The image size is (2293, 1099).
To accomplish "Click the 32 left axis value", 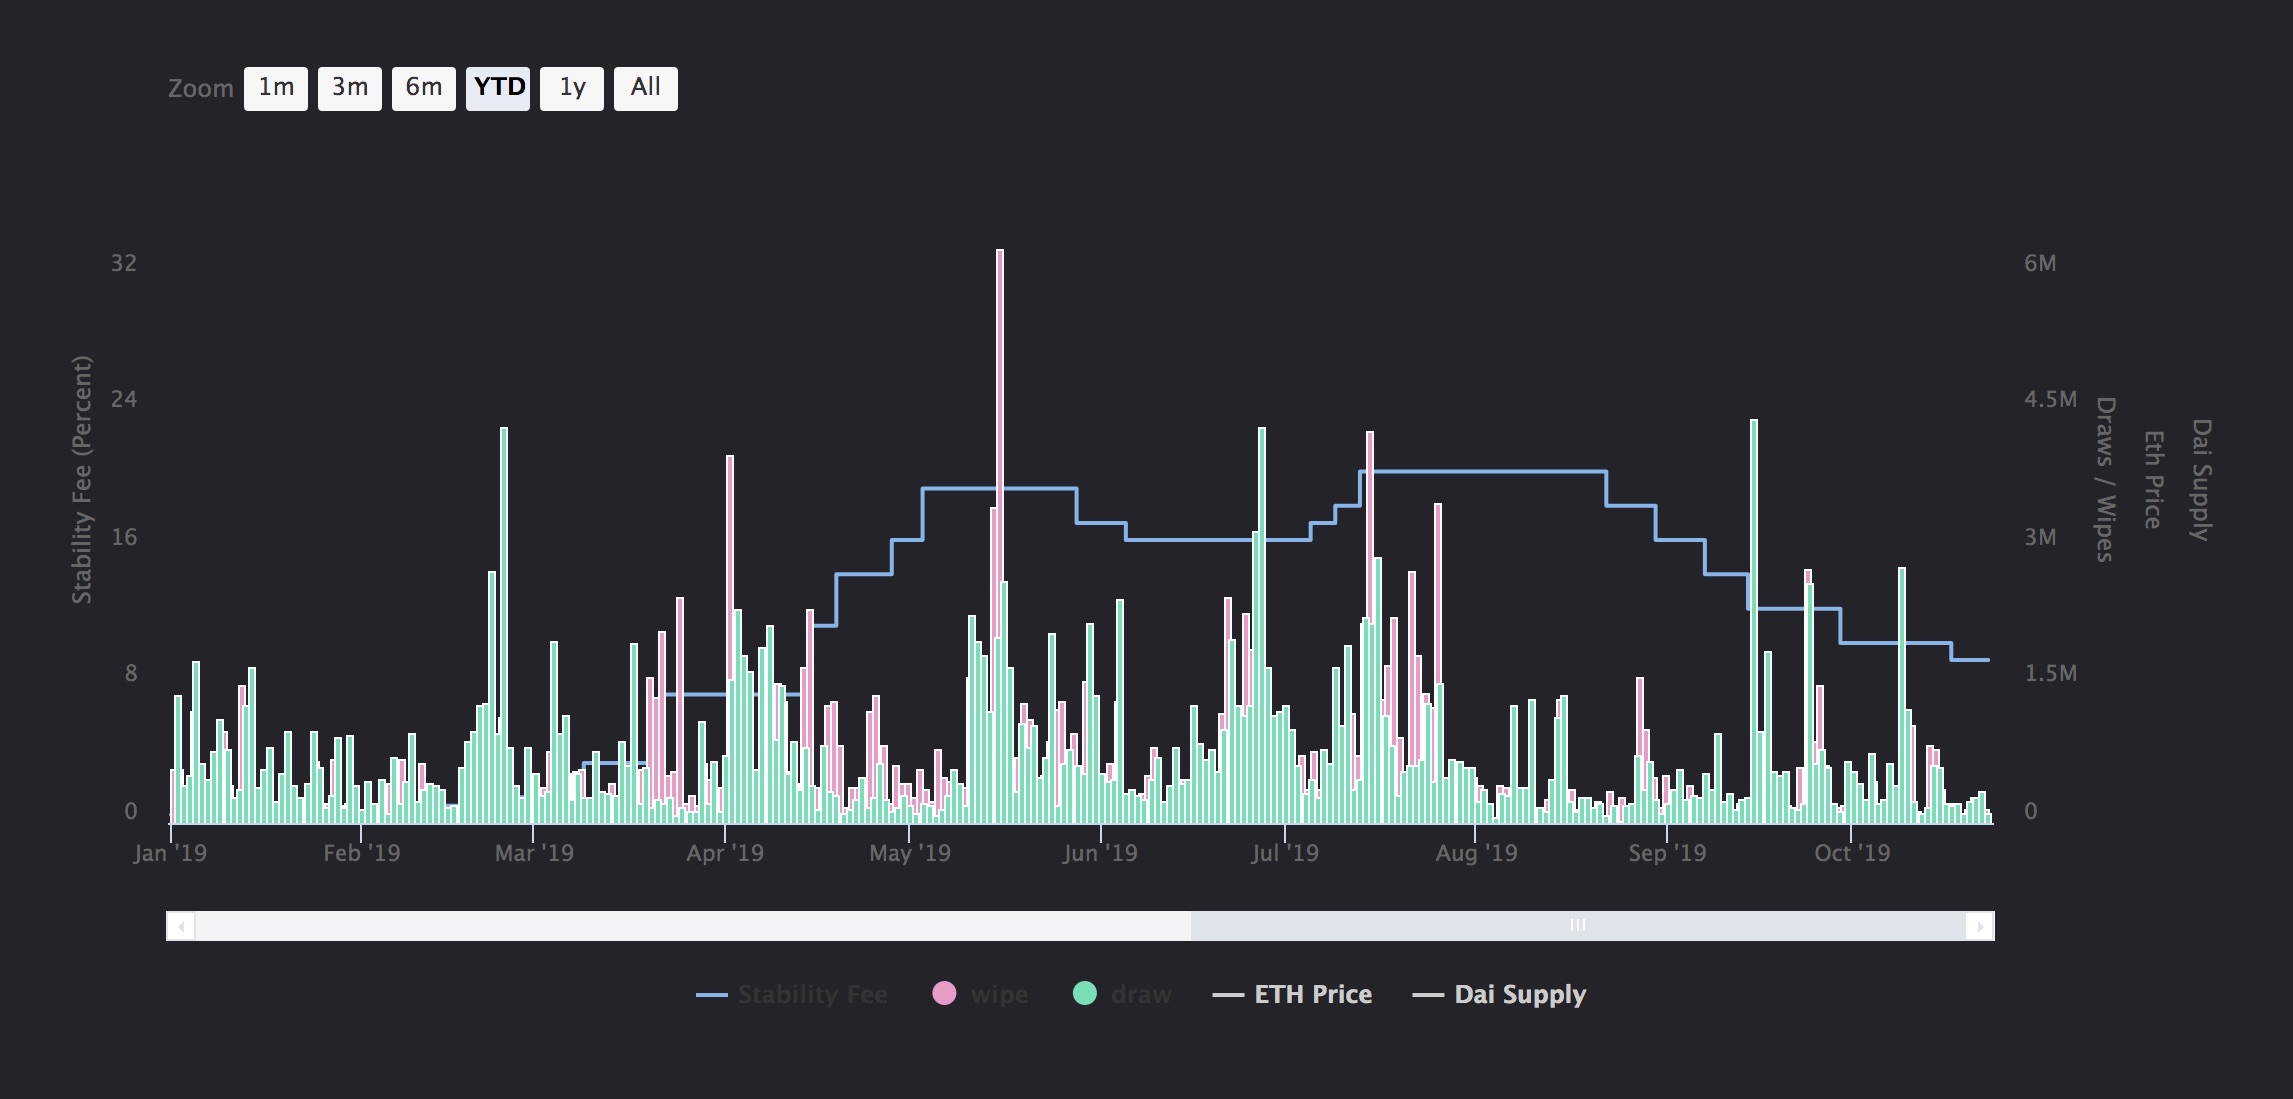I will [x=124, y=263].
